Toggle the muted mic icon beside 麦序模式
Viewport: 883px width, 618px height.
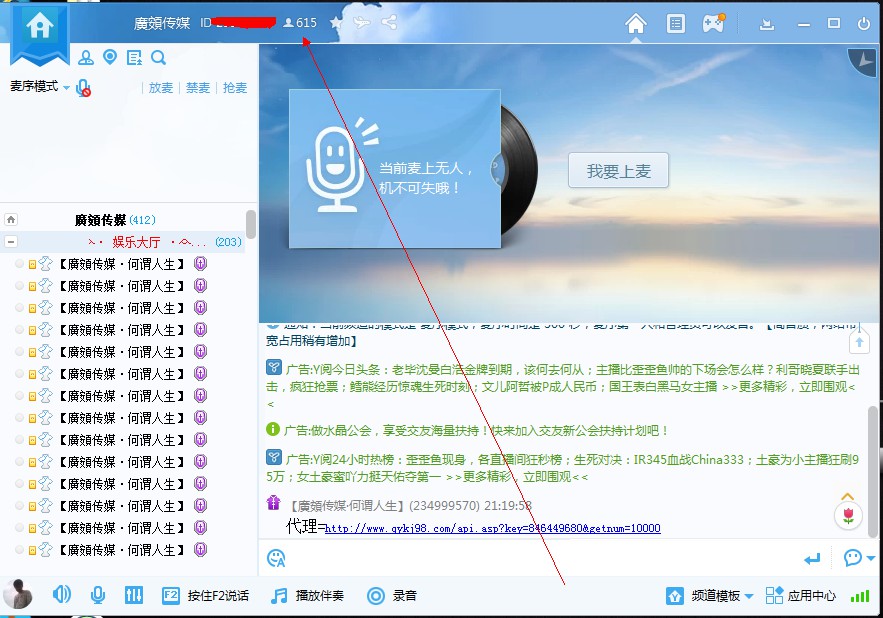coord(83,88)
